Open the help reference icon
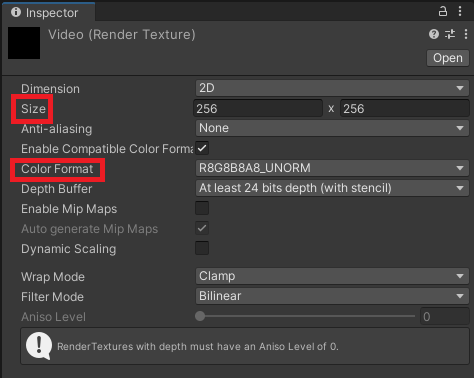Image resolution: width=474 pixels, height=378 pixels. [434, 34]
